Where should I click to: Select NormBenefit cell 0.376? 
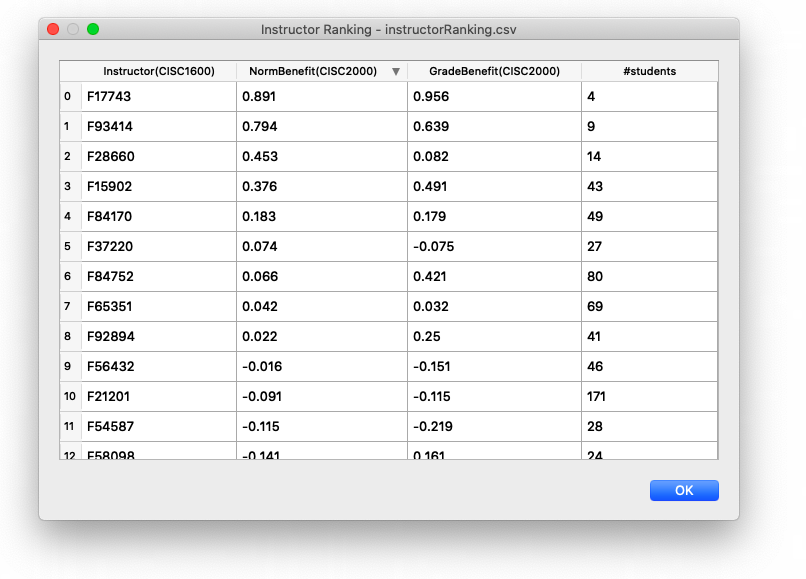pyautogui.click(x=321, y=187)
